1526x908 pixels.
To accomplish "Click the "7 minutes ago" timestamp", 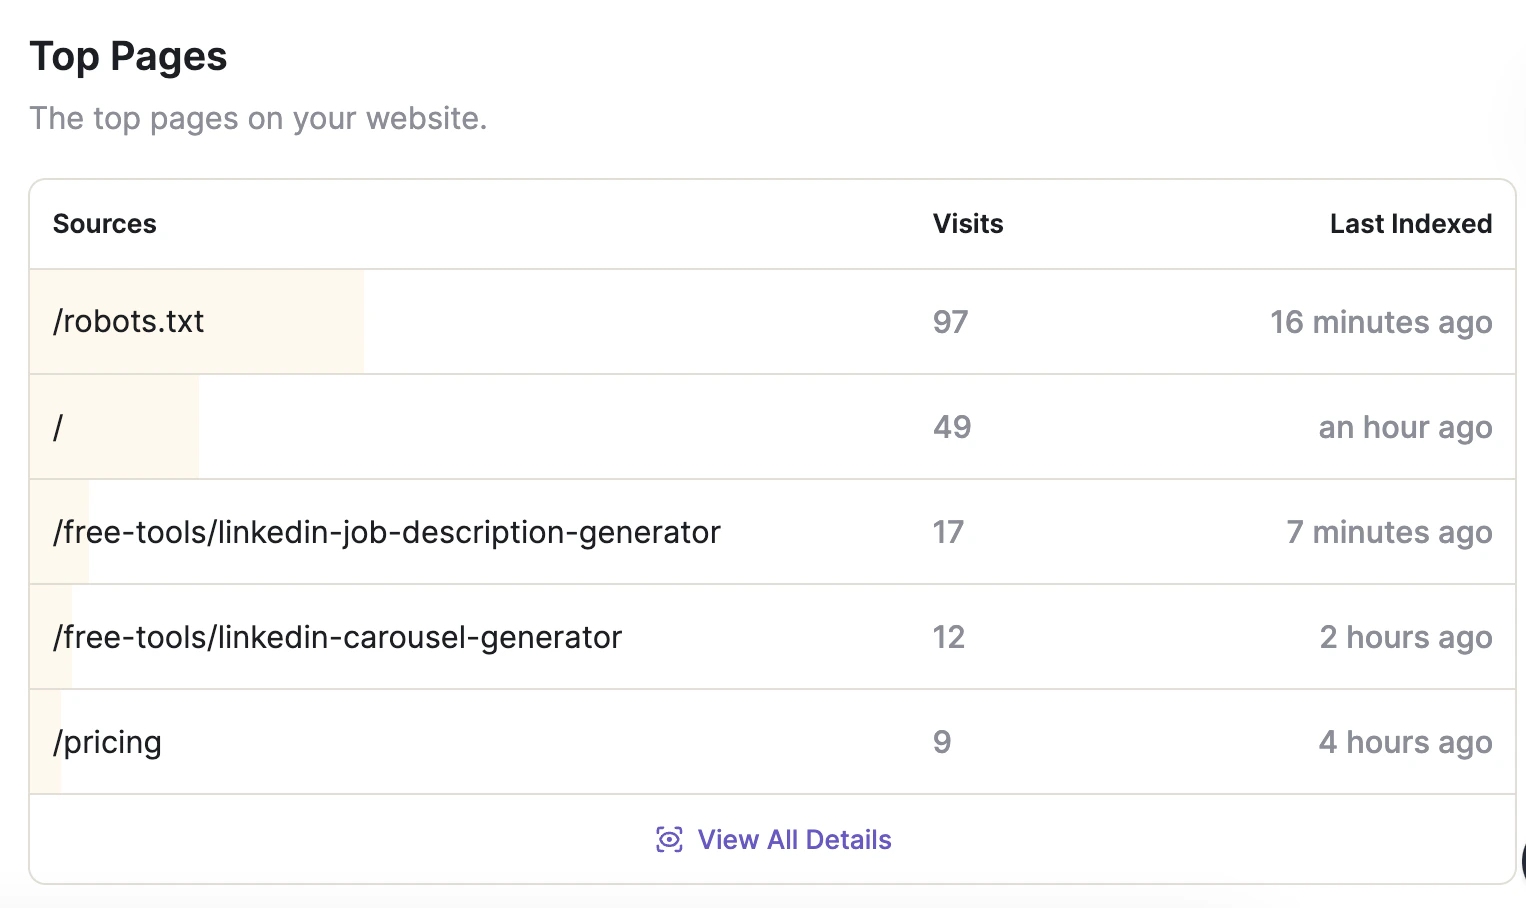I will coord(1389,532).
